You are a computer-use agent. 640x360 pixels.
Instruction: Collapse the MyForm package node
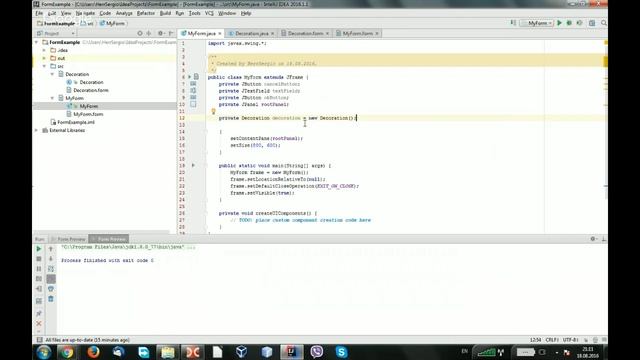pos(52,98)
